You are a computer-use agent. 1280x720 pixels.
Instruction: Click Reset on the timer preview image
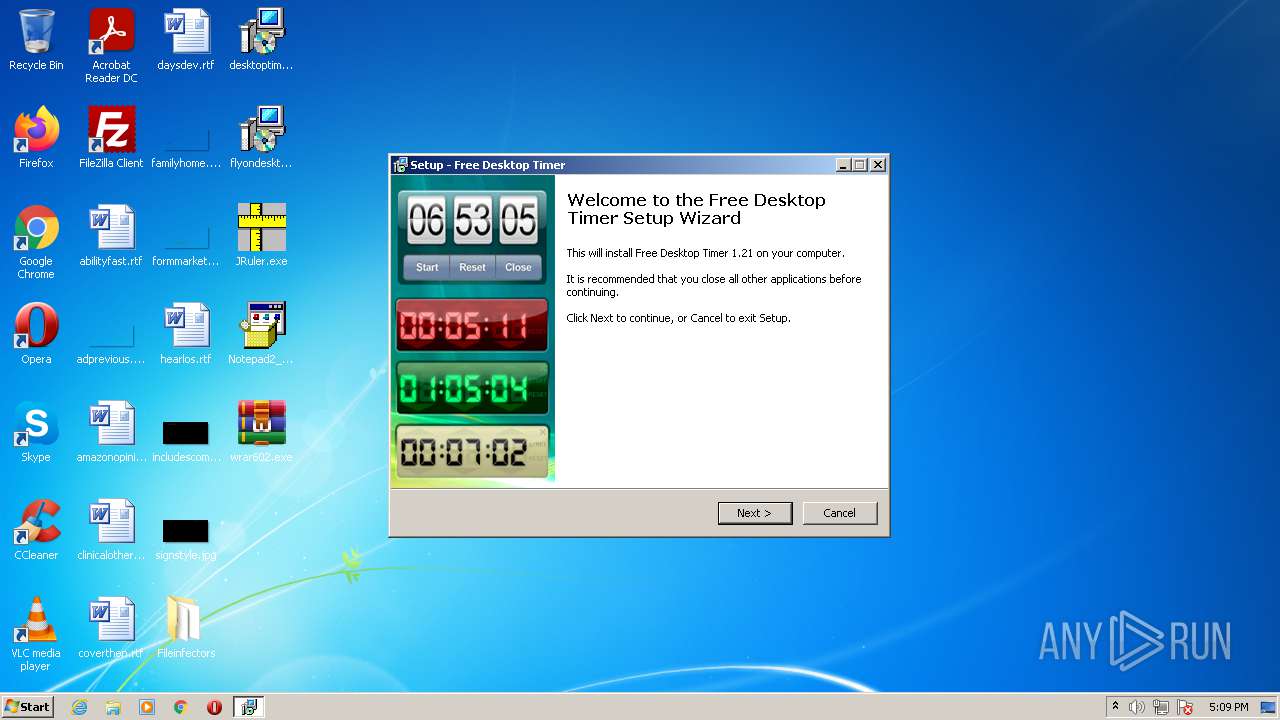coord(472,267)
